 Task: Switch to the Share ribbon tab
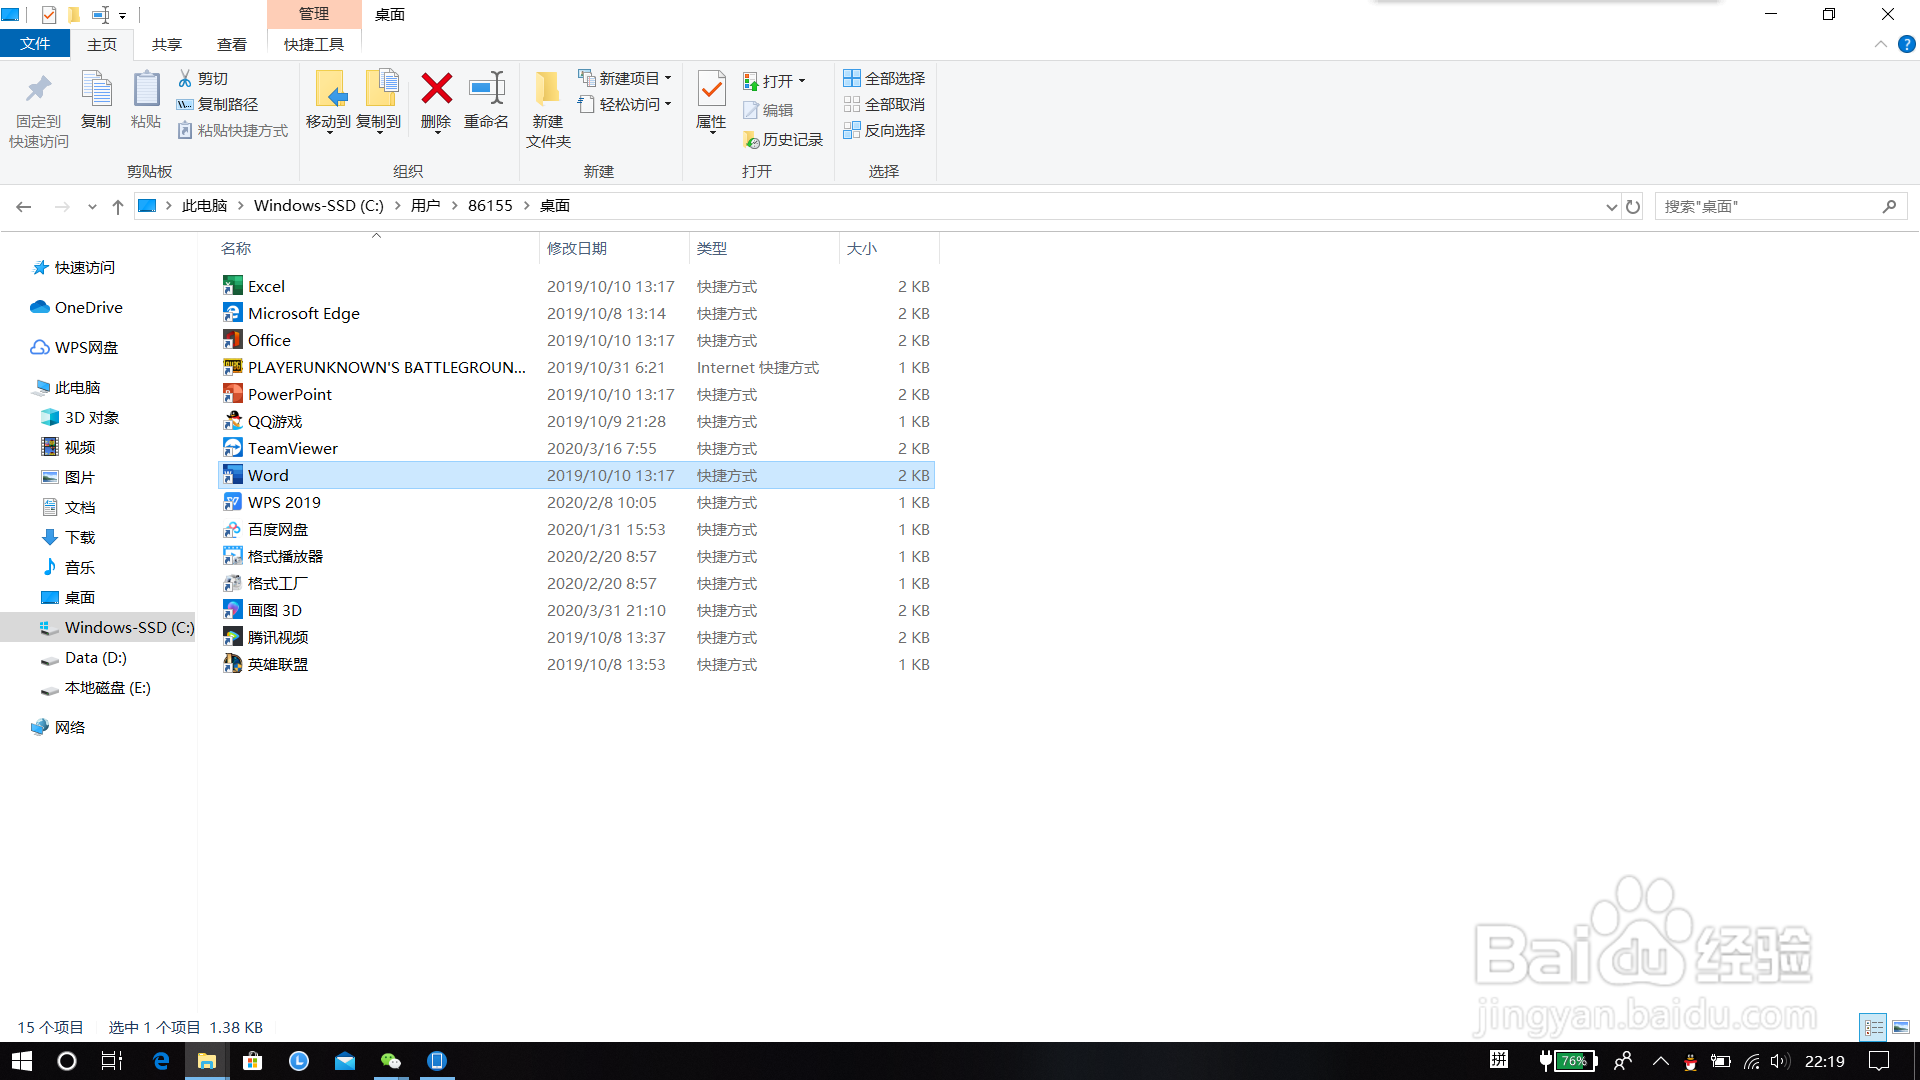(x=166, y=44)
